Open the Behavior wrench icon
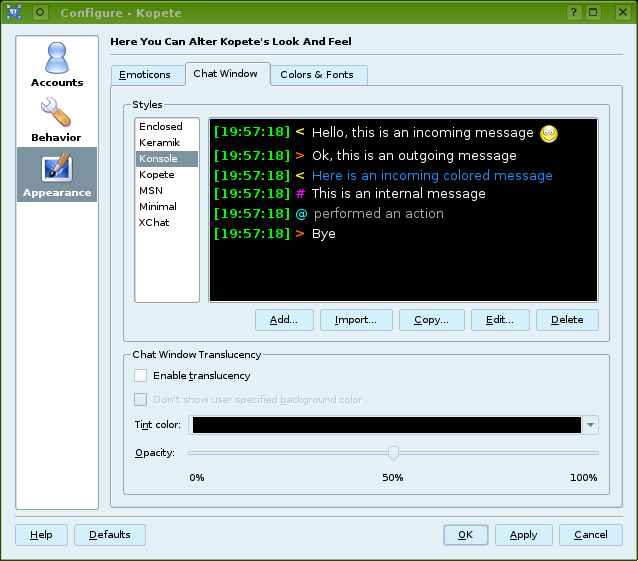 [56, 112]
